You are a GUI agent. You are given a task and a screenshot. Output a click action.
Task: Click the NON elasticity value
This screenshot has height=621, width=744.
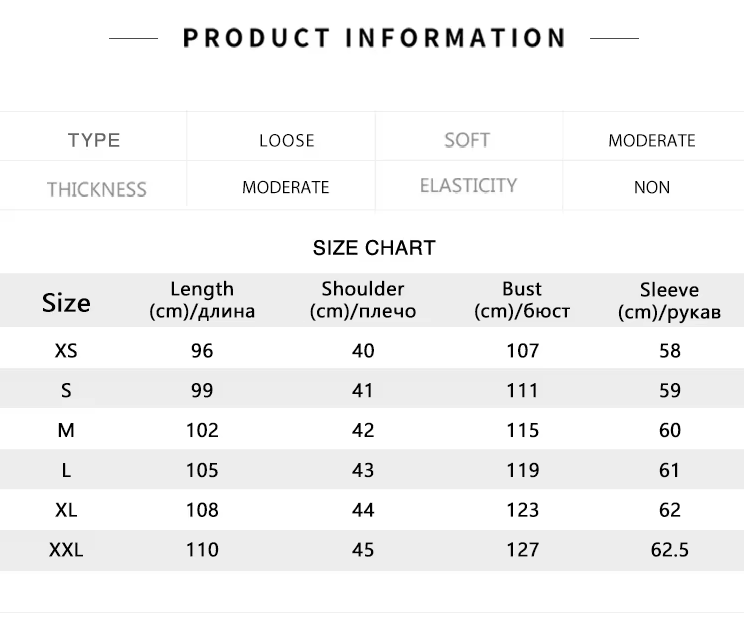click(x=652, y=187)
